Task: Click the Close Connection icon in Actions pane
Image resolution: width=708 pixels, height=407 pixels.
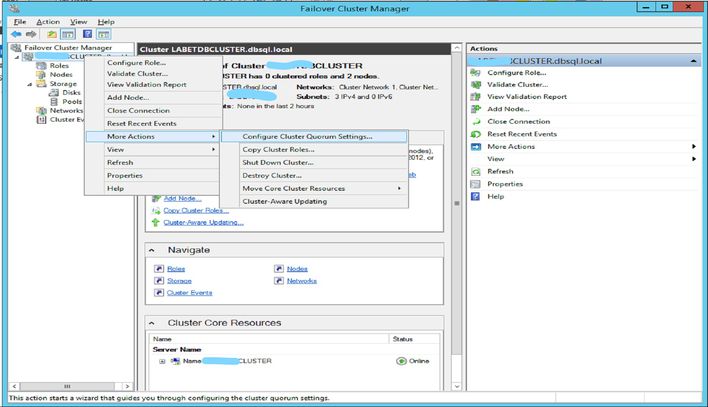Action: (475, 122)
